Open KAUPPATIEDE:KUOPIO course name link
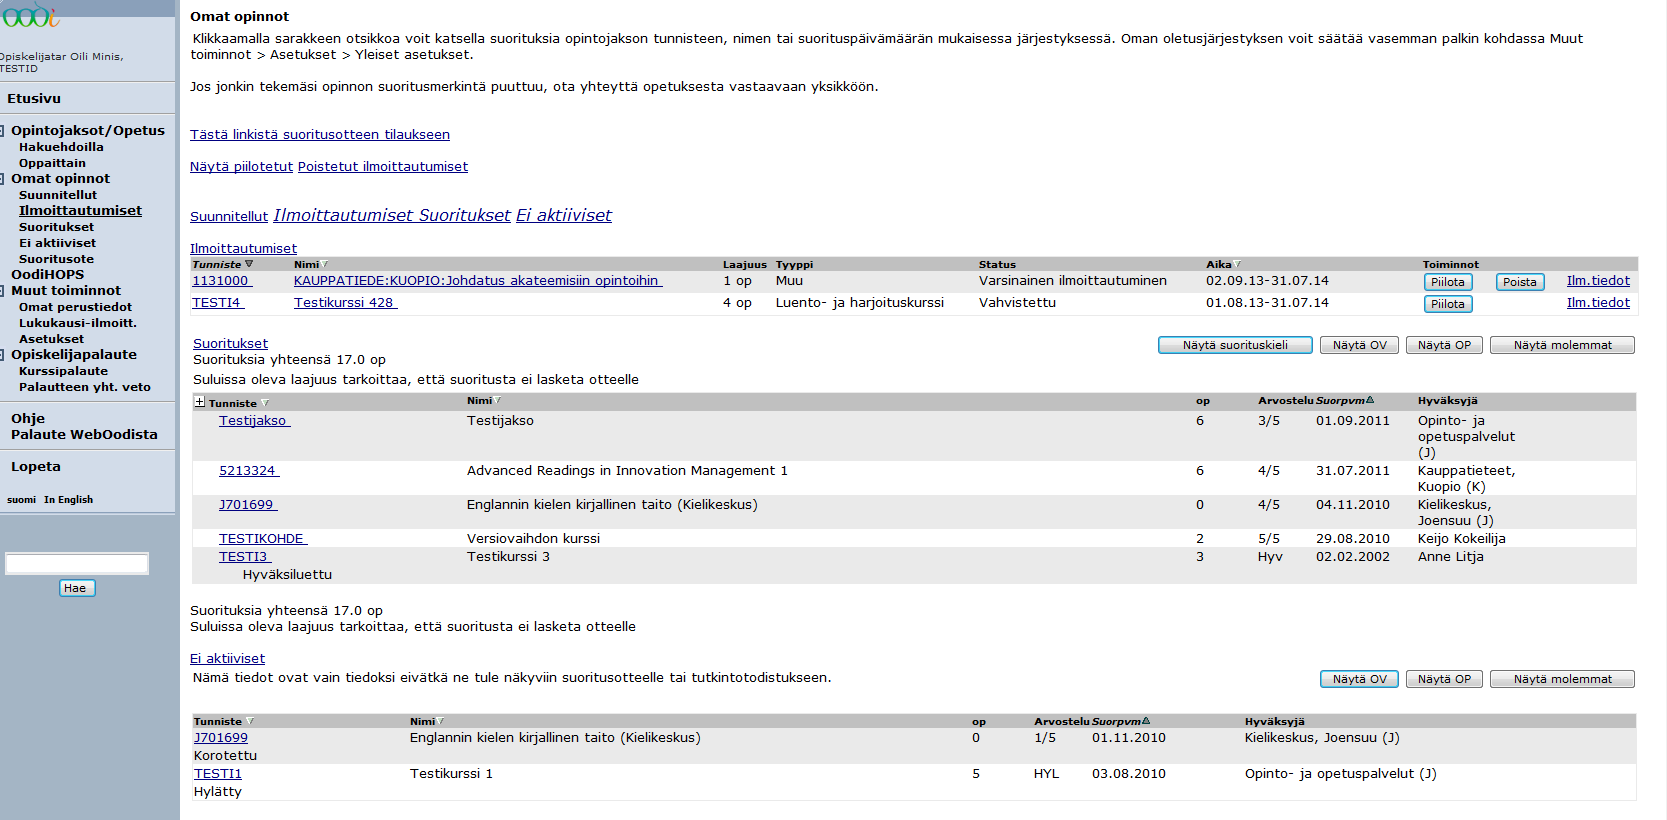Image resolution: width=1667 pixels, height=820 pixels. click(x=476, y=281)
